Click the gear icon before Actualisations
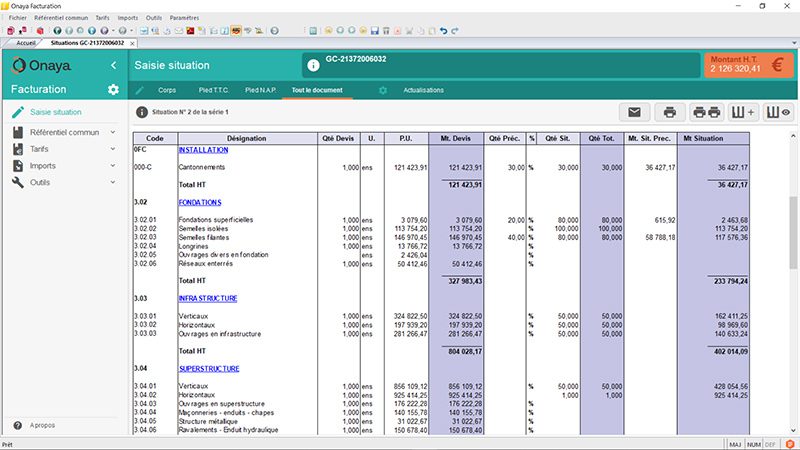The width and height of the screenshot is (800, 450). click(382, 90)
